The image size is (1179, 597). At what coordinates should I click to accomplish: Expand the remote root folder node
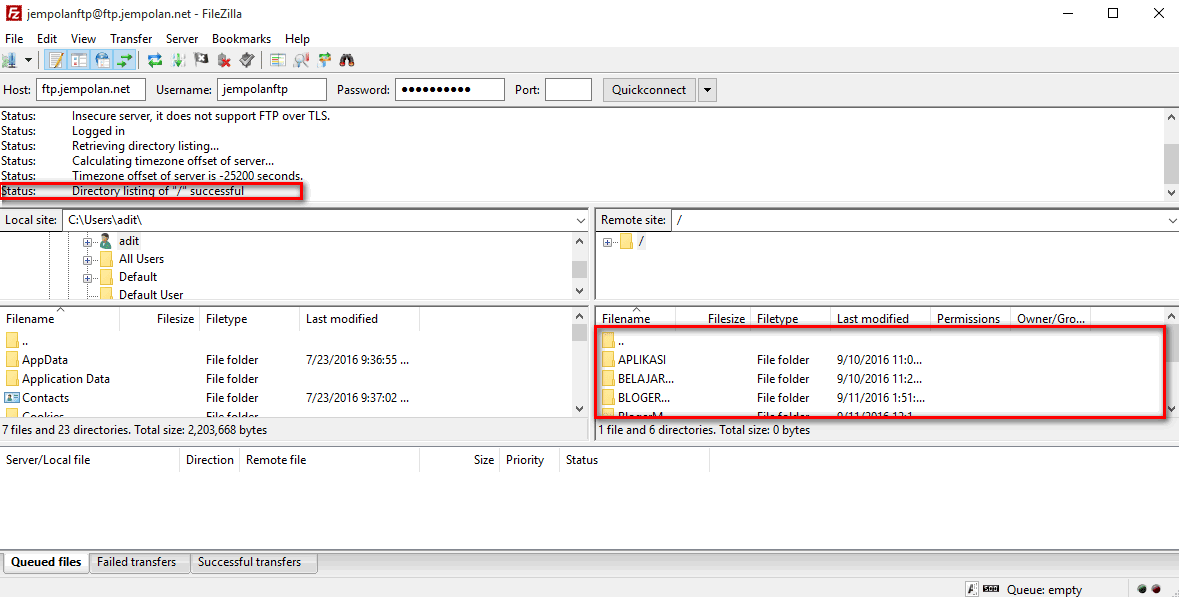tap(608, 242)
